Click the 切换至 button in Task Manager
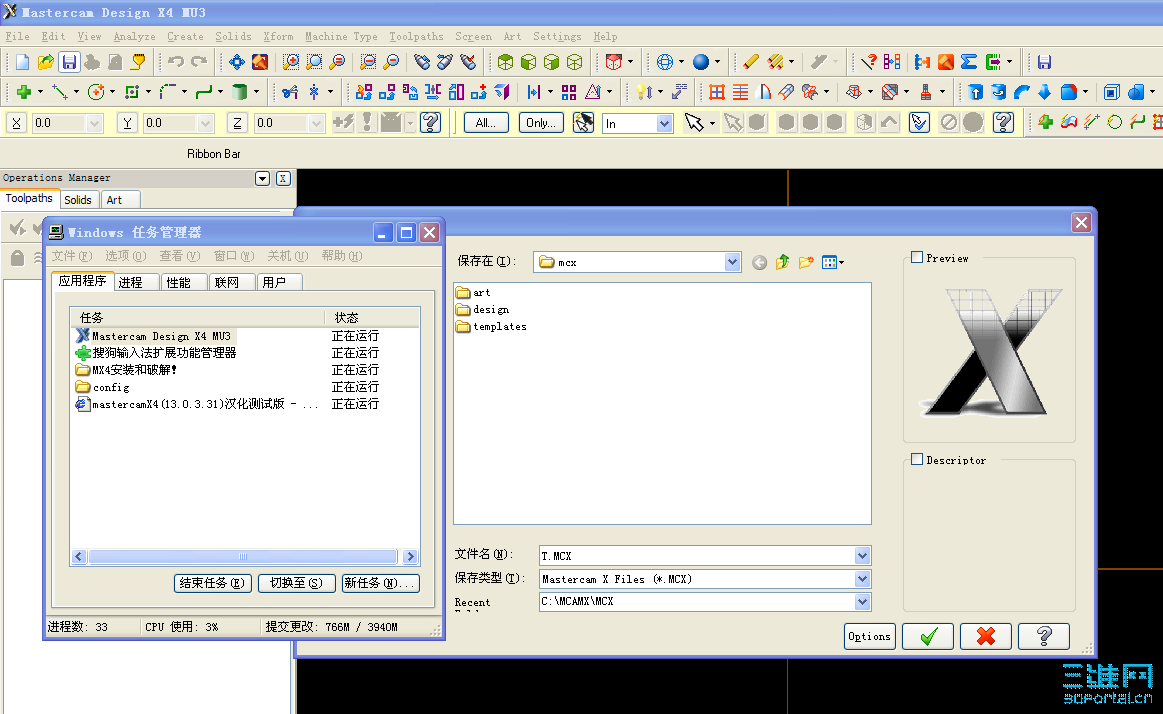The width and height of the screenshot is (1163, 714). click(x=296, y=583)
